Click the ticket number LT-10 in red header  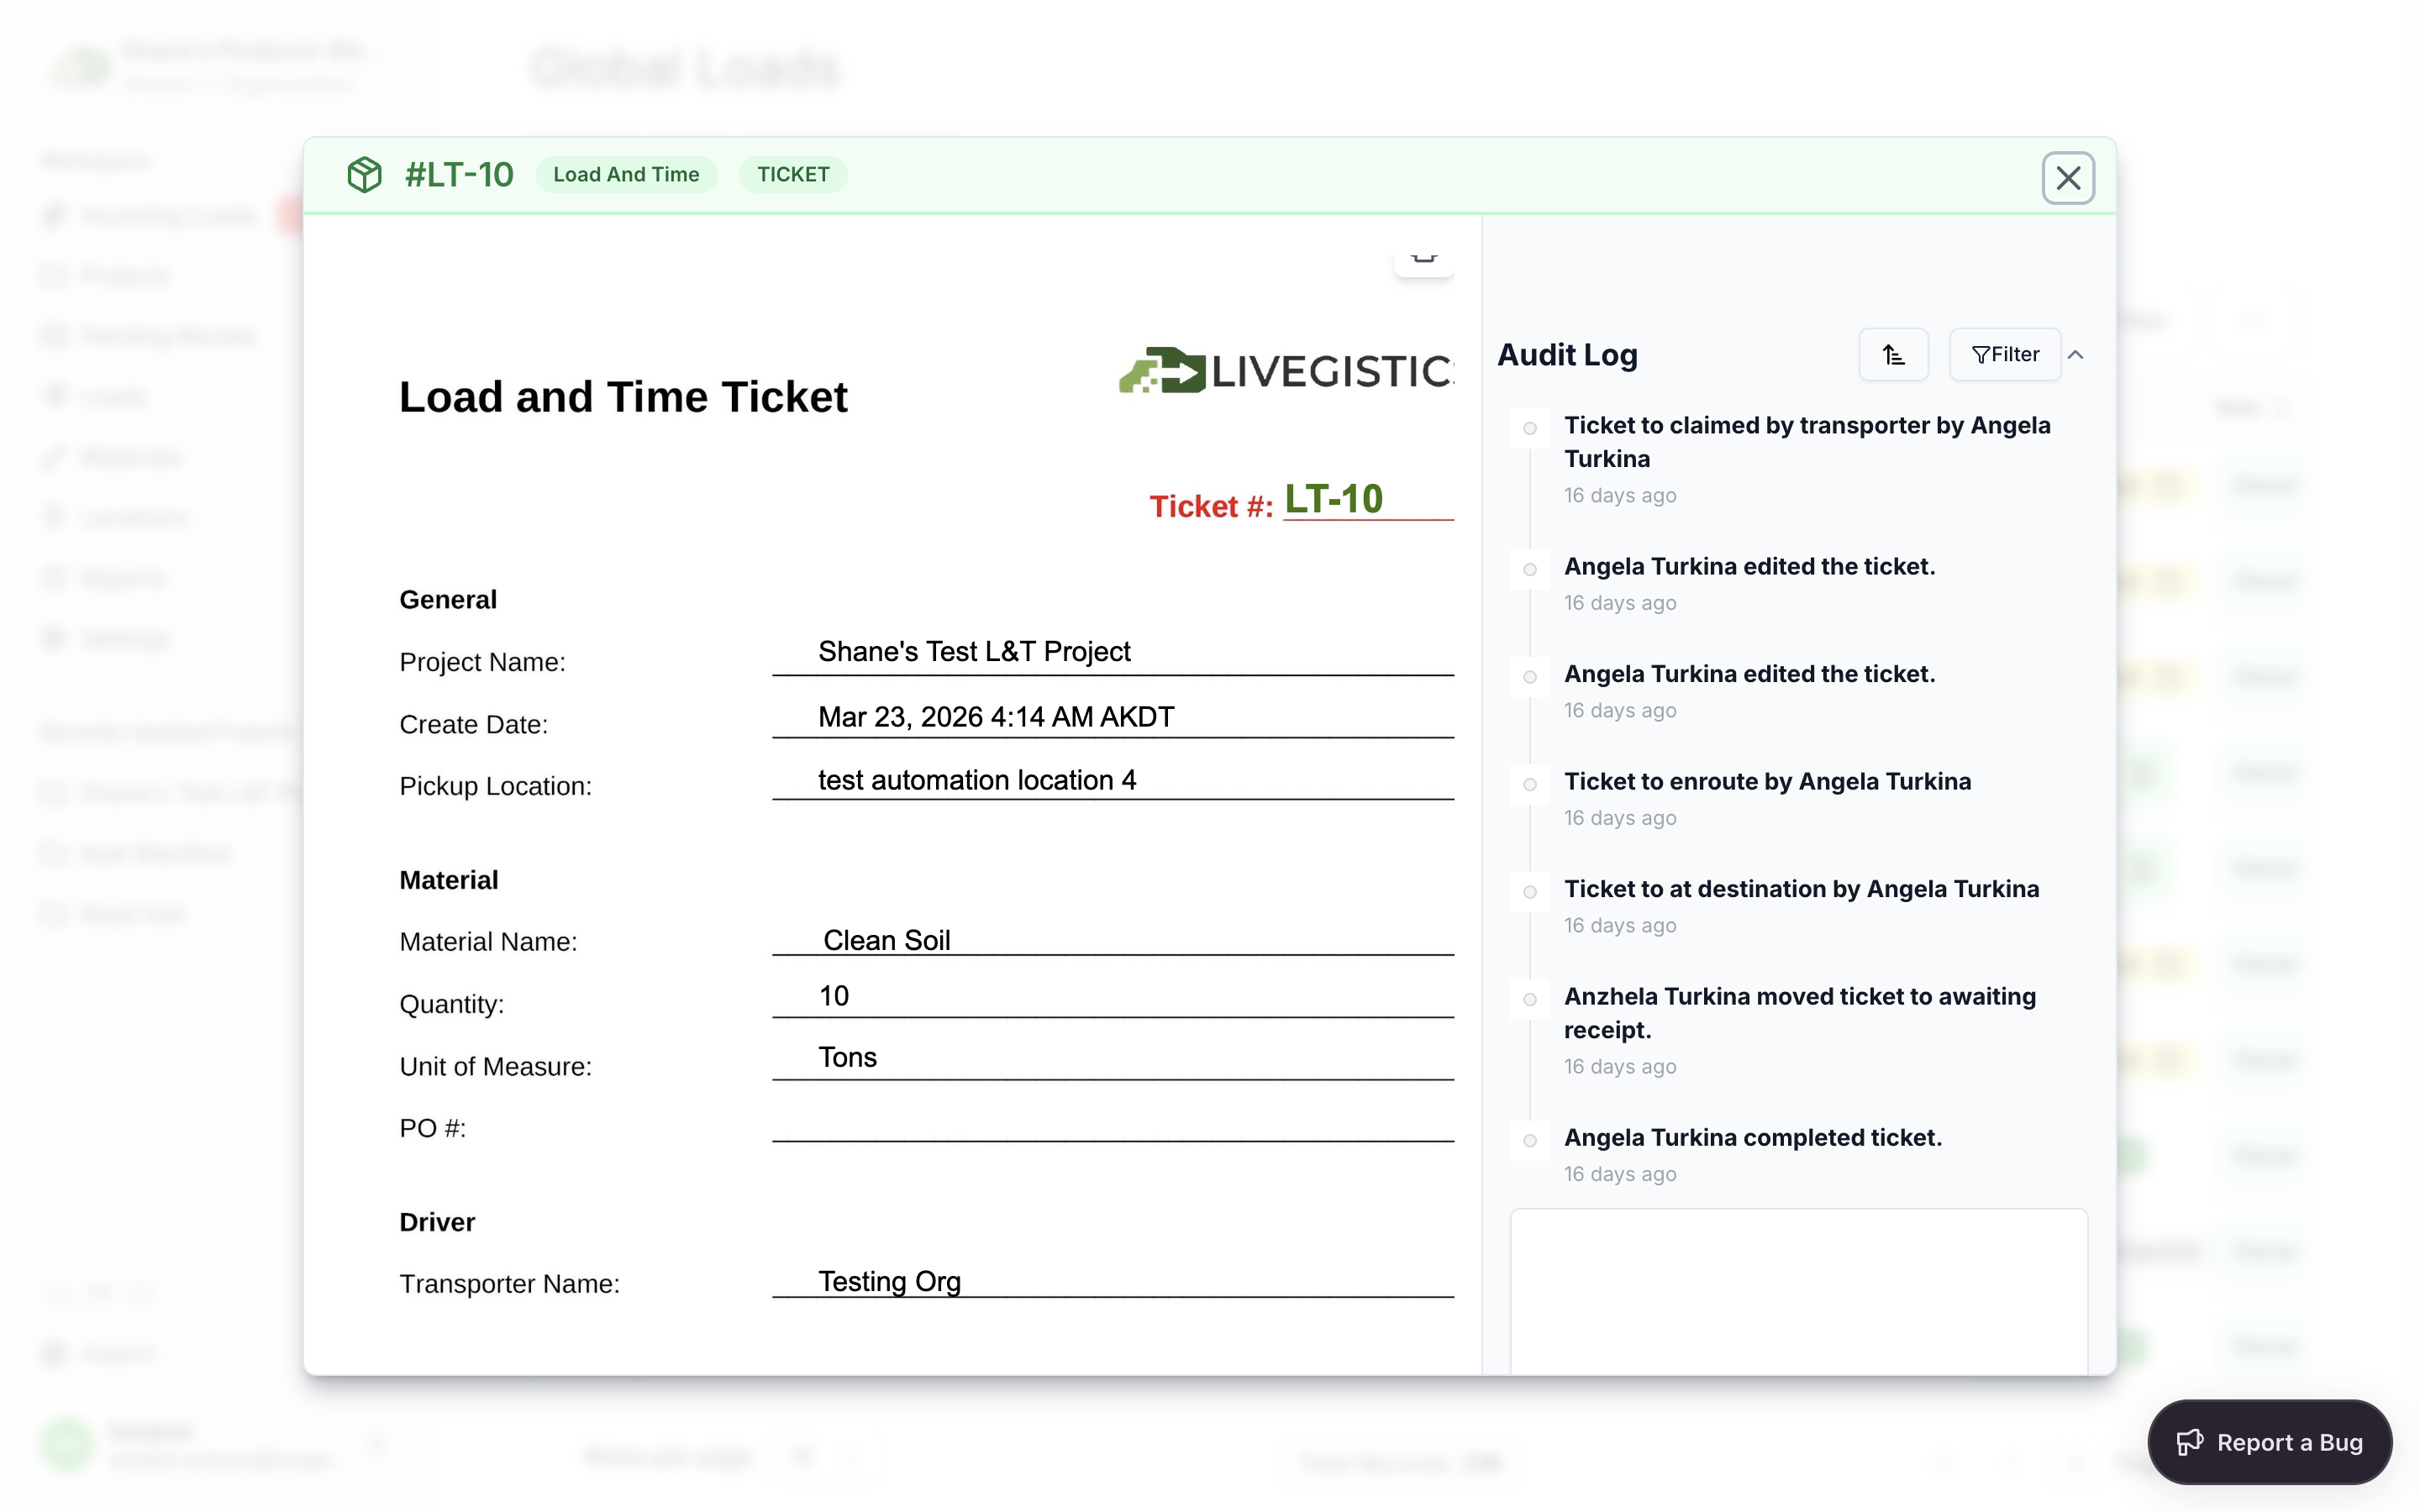pos(1333,499)
